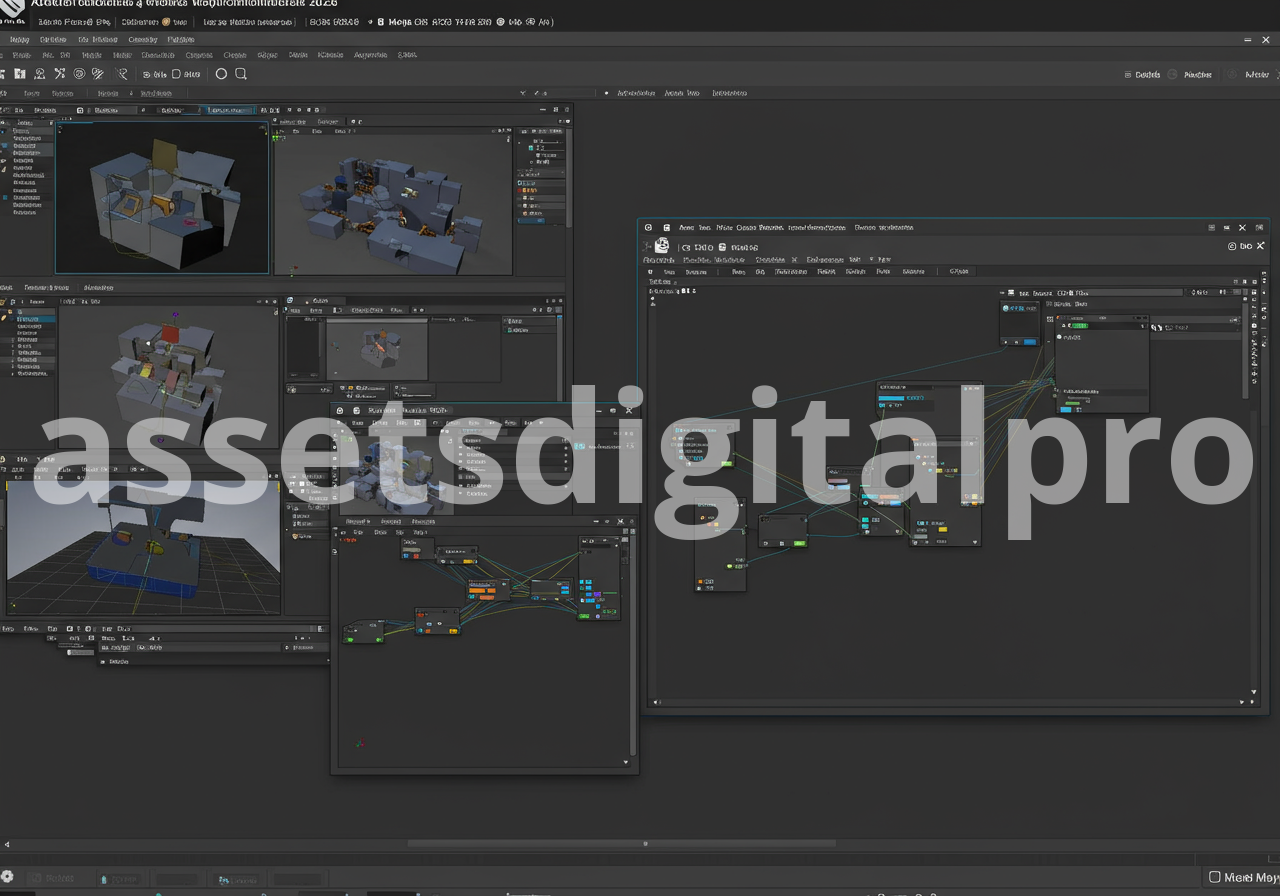Select the yellow panel object in the top-left viewport
The image size is (1280, 896).
[x=165, y=156]
